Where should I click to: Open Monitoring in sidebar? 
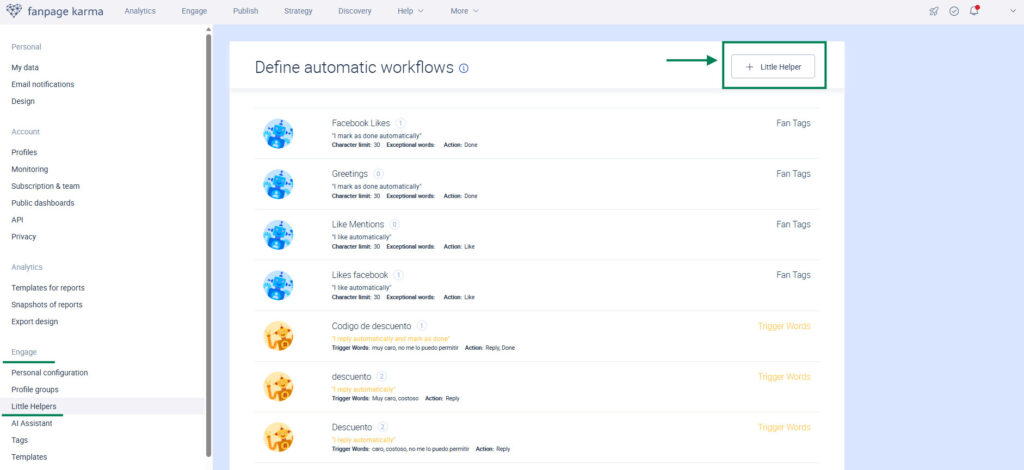click(29, 169)
